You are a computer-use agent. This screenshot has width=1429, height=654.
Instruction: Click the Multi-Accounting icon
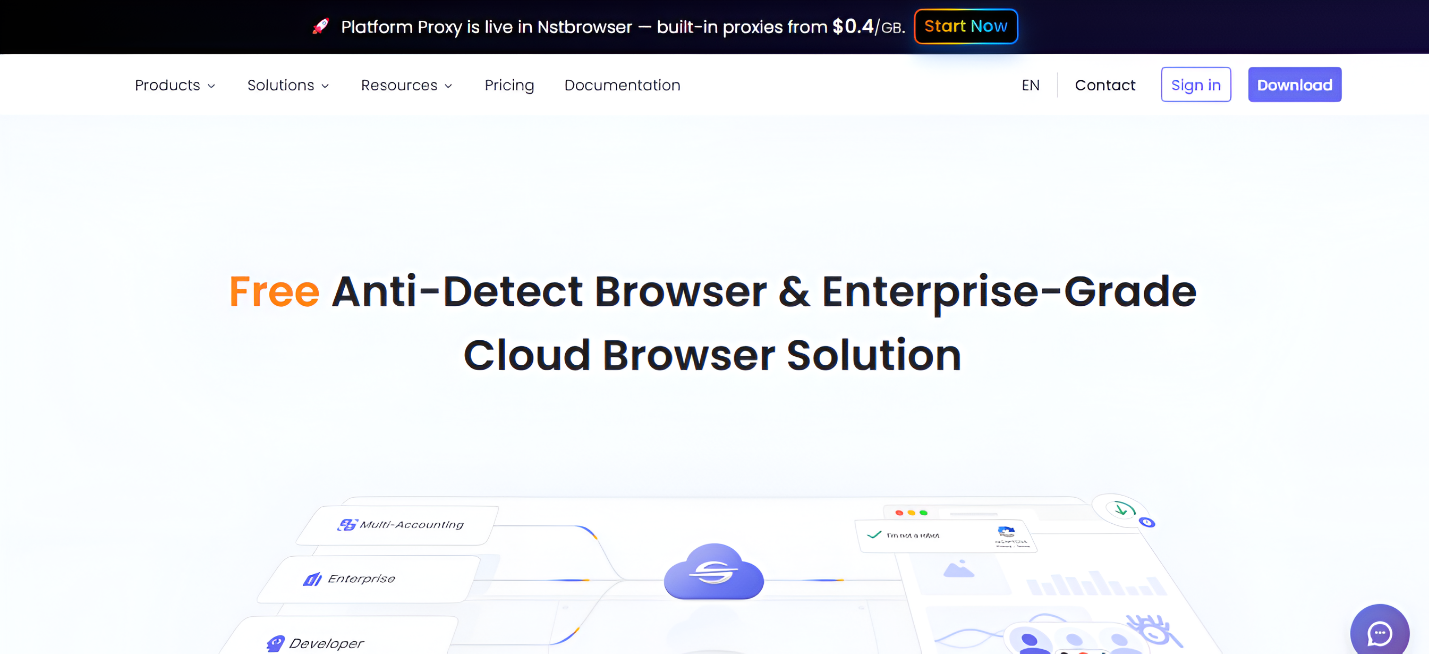(347, 525)
